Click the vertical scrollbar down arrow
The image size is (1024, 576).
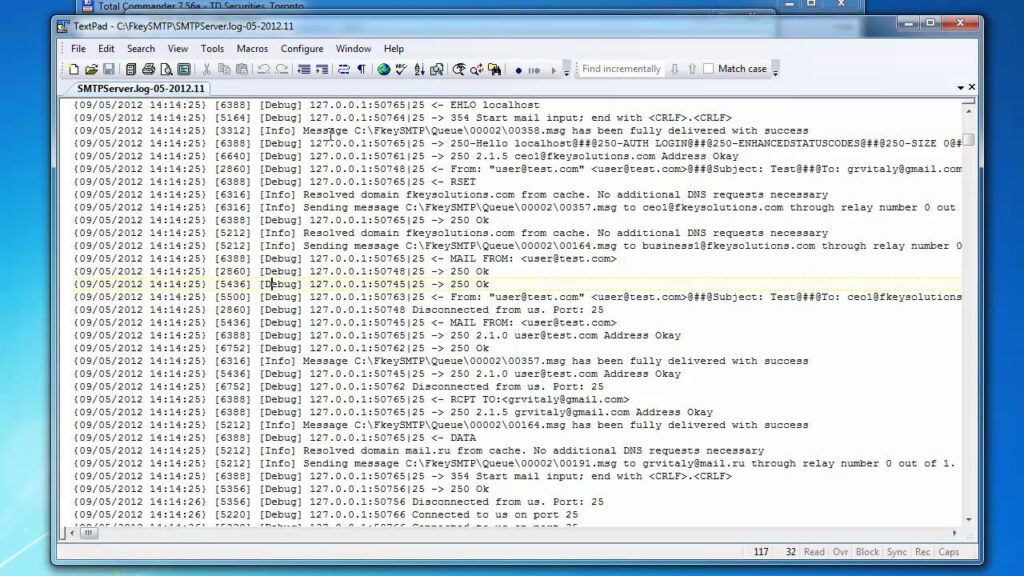(968, 520)
